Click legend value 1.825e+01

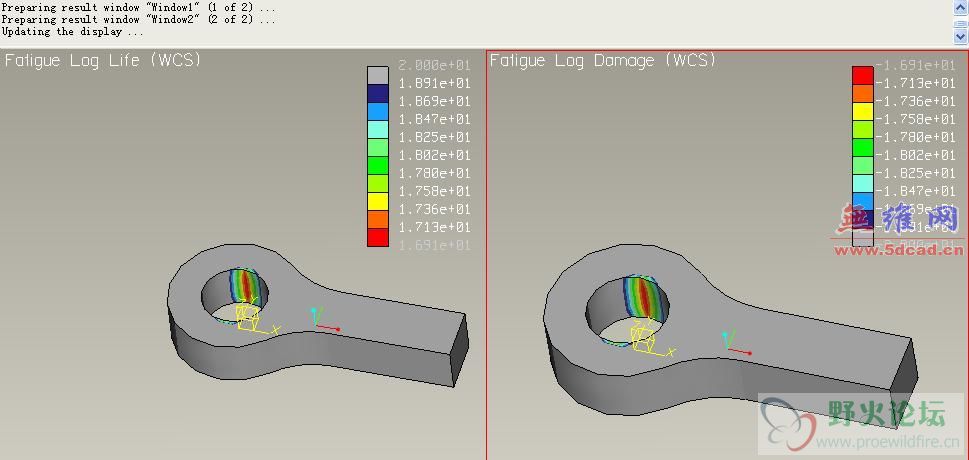[434, 137]
